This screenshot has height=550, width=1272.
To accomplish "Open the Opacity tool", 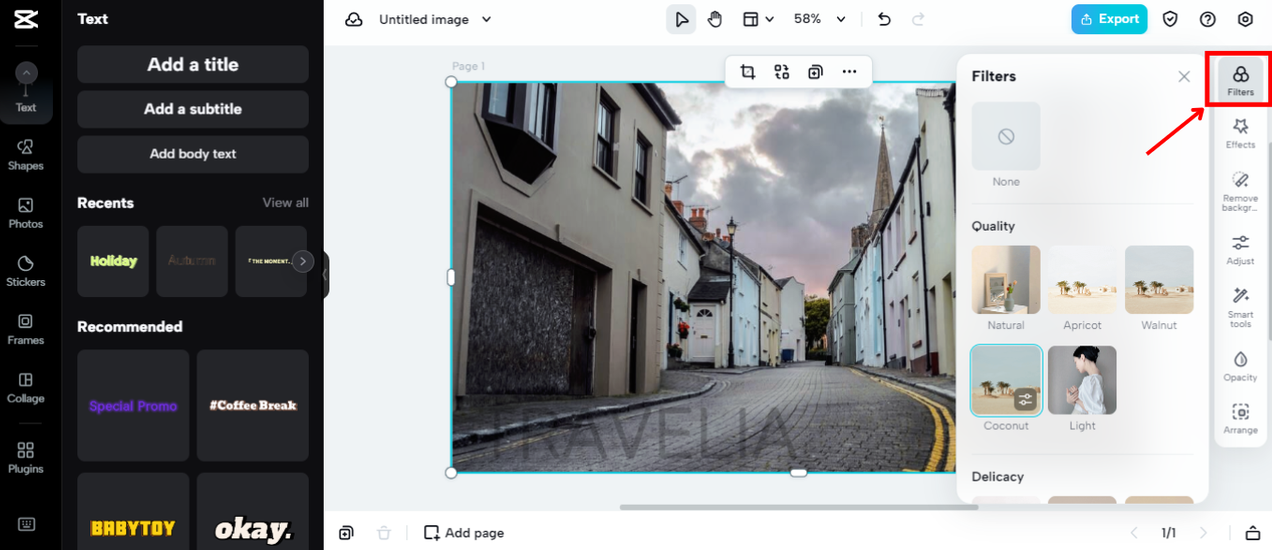I will click(1240, 366).
